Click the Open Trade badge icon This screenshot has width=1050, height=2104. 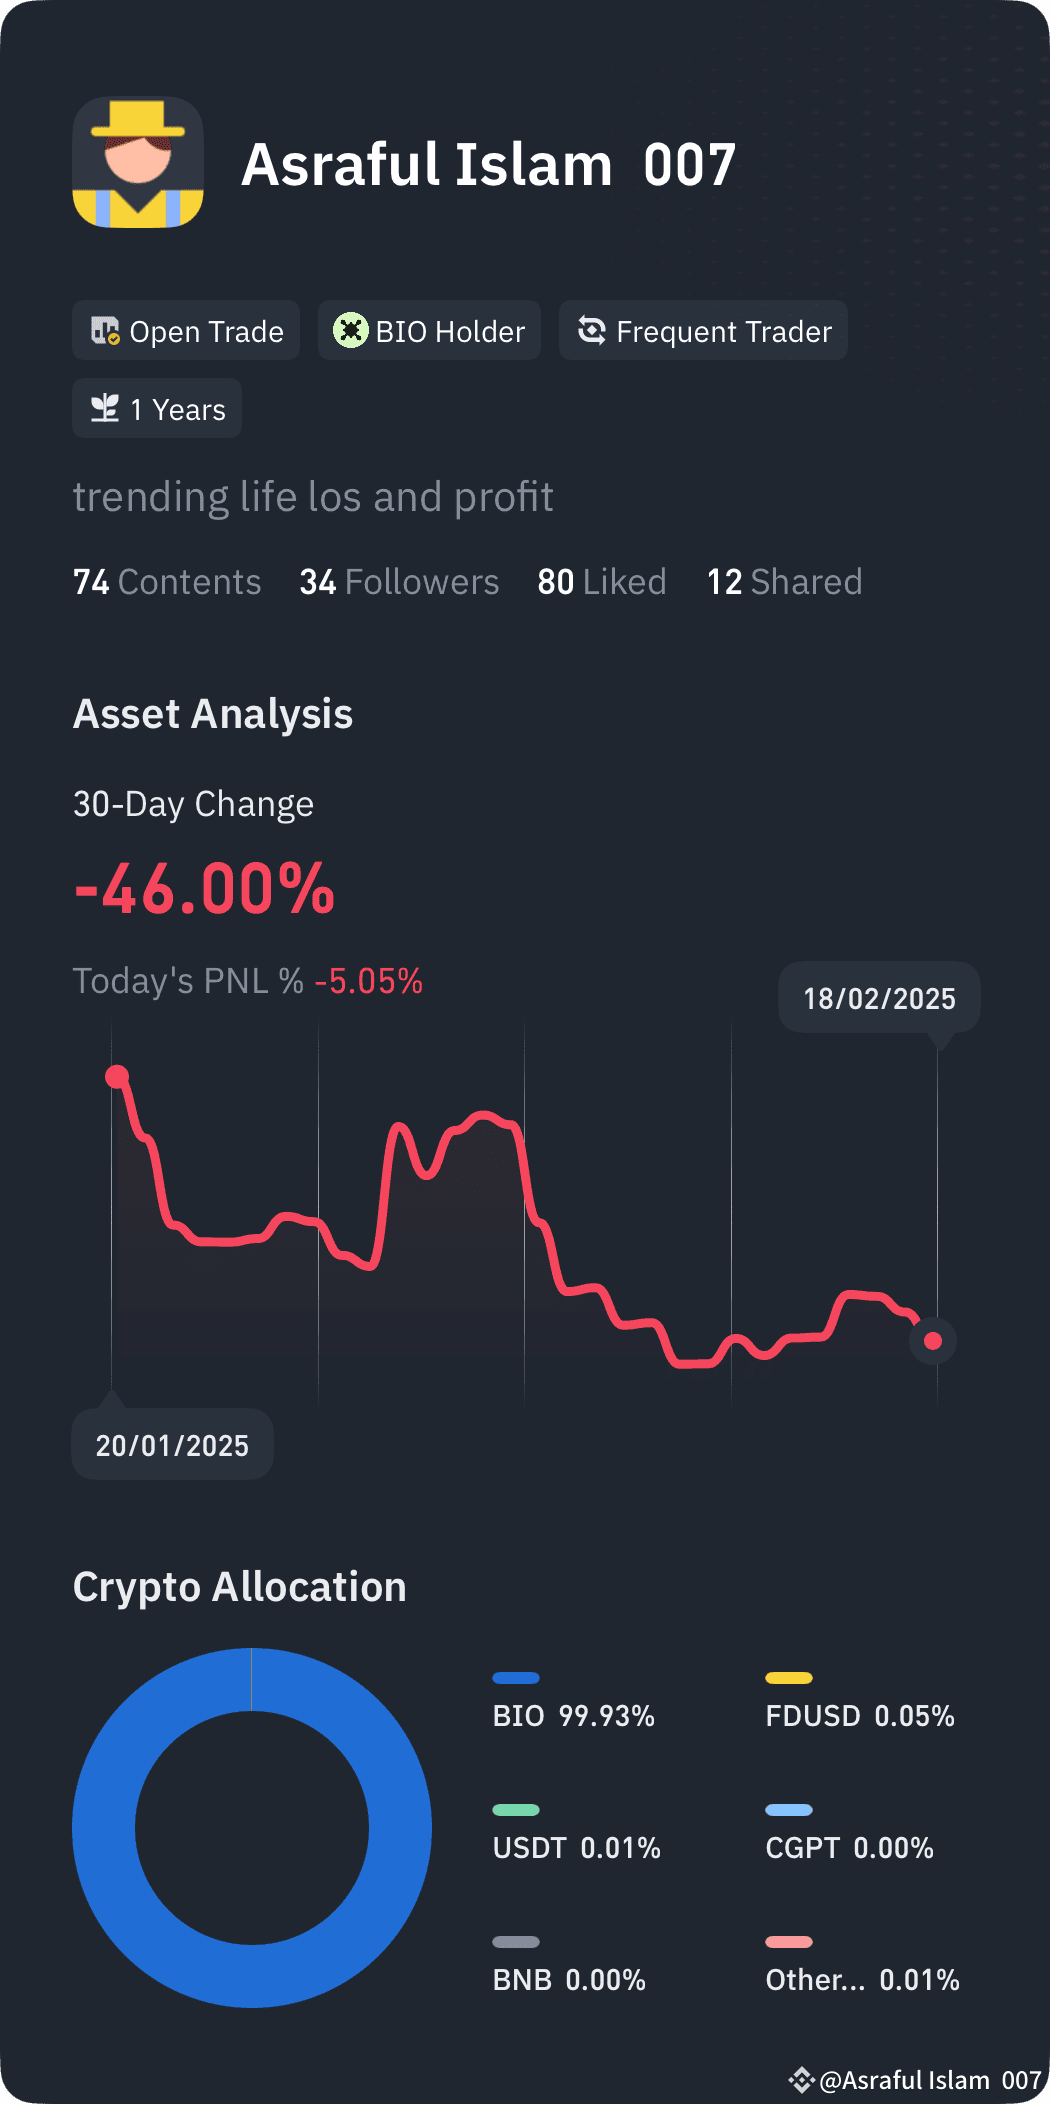point(105,331)
